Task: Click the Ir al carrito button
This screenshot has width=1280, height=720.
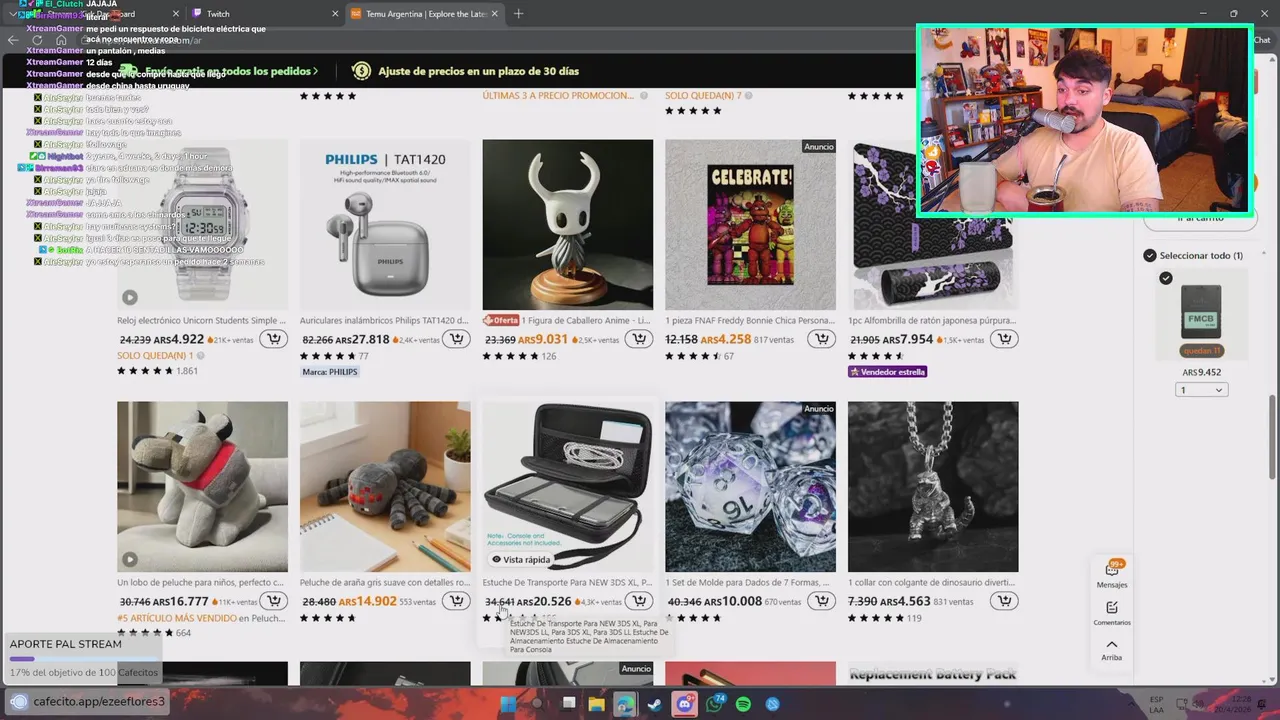Action: coord(1200,219)
